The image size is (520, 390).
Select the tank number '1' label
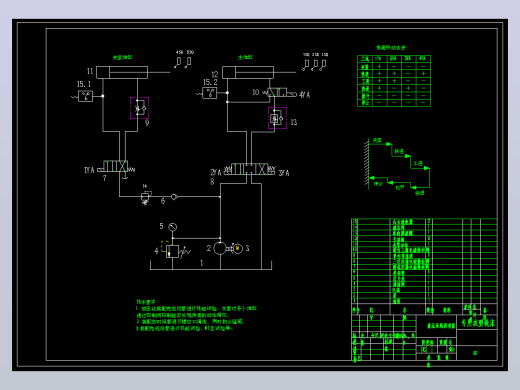201,263
